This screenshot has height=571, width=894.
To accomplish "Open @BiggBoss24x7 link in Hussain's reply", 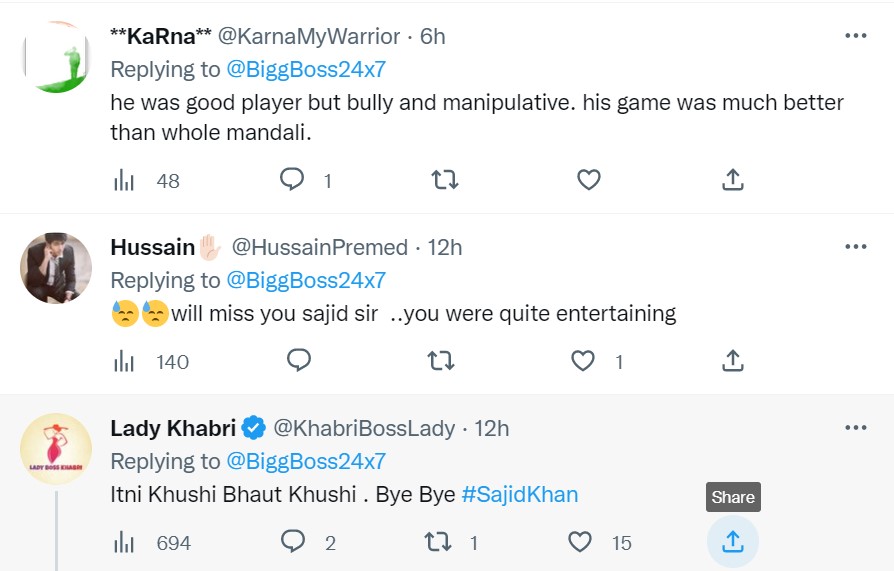I will [x=306, y=280].
